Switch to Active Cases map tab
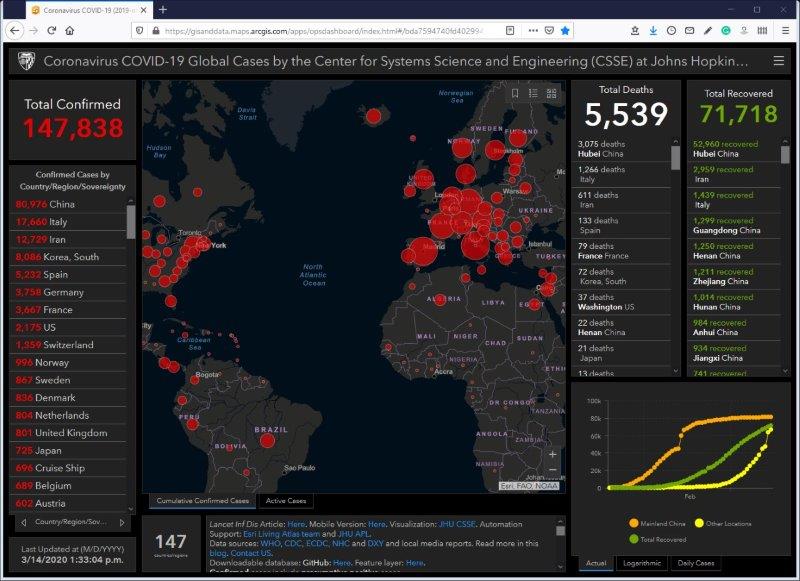The image size is (800, 581). coord(286,500)
